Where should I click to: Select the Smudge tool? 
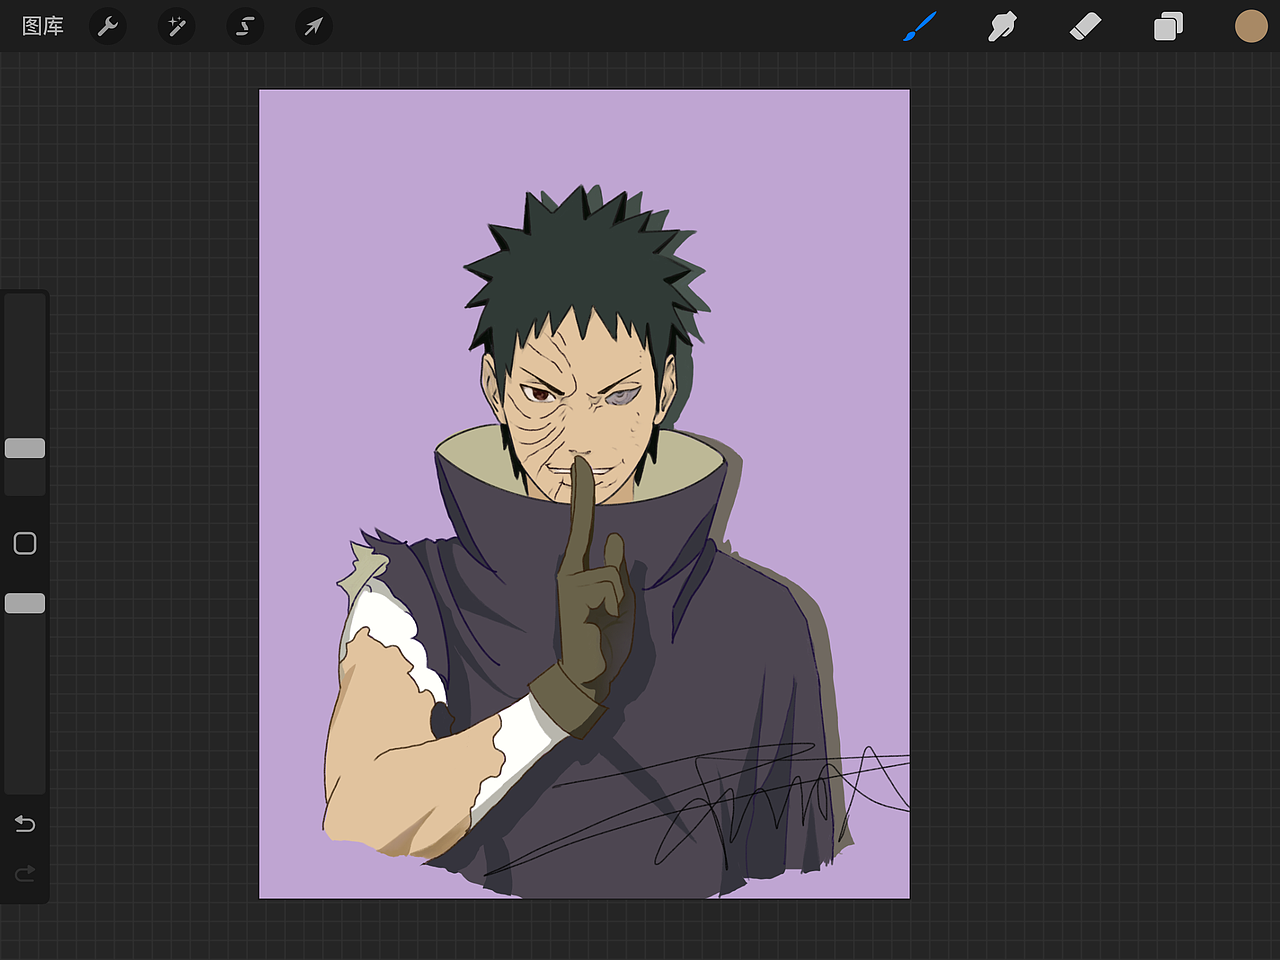point(1002,26)
